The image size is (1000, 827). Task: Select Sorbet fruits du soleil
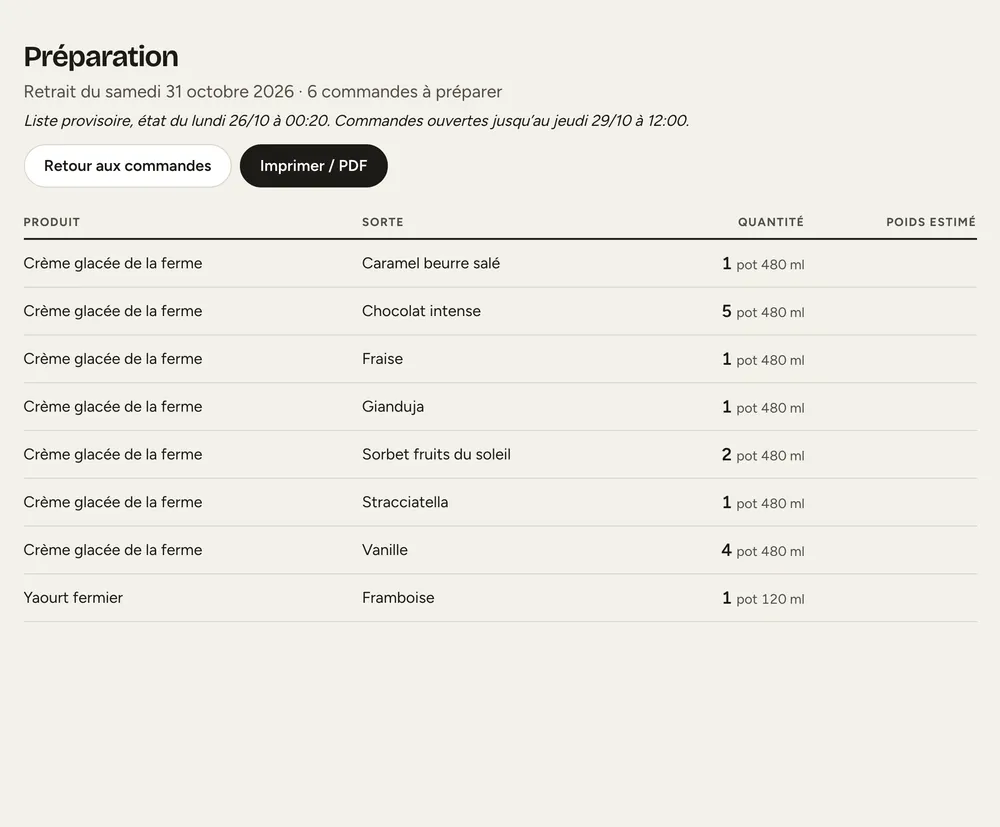click(x=436, y=455)
